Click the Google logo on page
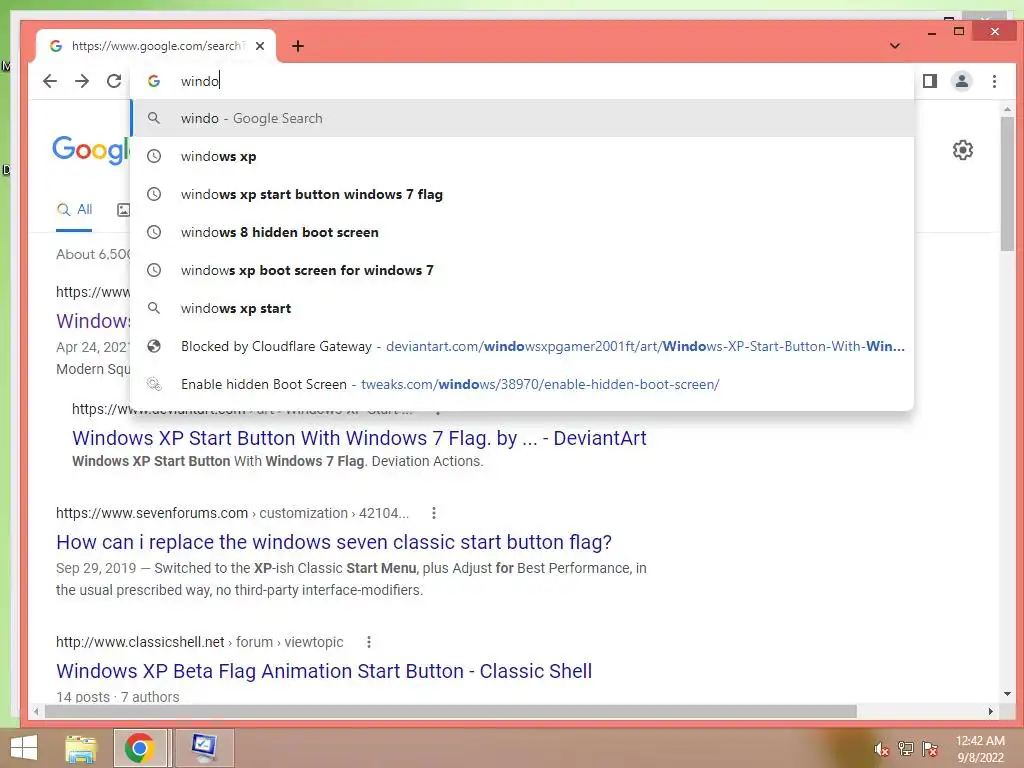 coord(91,150)
